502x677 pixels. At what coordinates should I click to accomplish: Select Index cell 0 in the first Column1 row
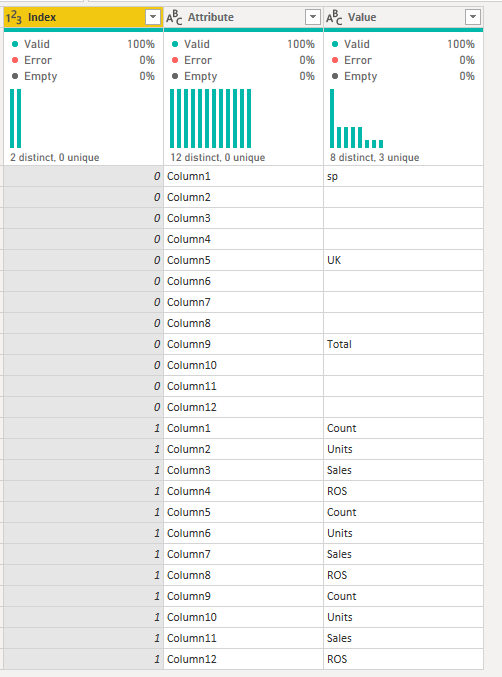tap(83, 176)
